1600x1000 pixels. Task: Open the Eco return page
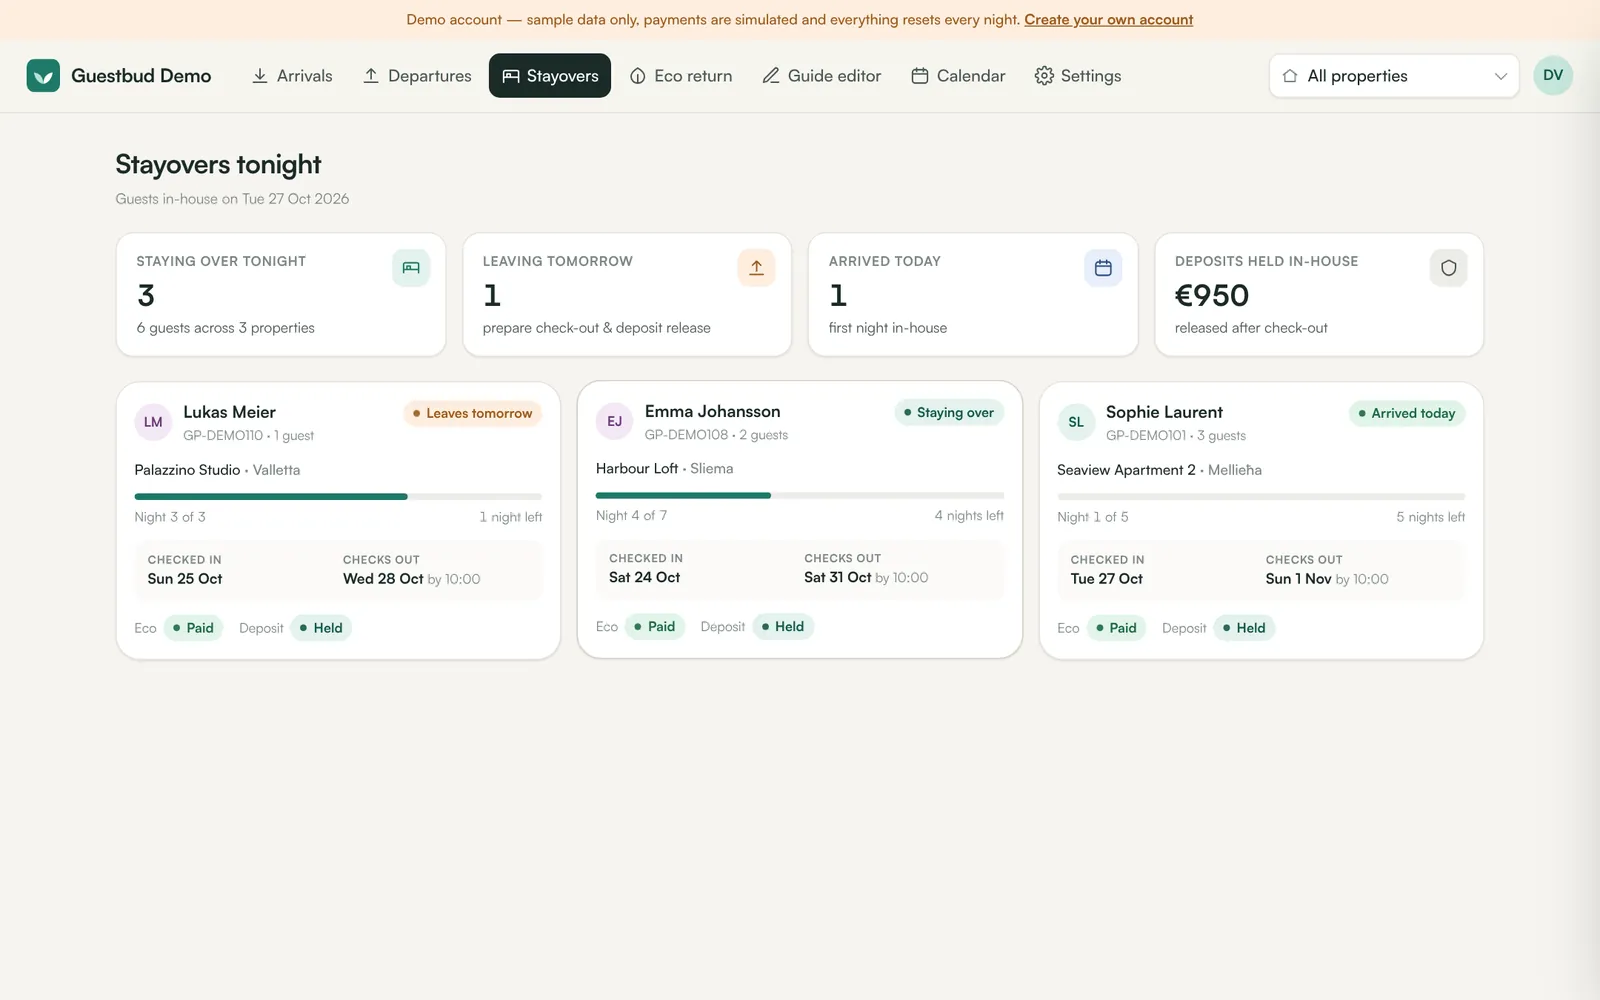coord(681,76)
